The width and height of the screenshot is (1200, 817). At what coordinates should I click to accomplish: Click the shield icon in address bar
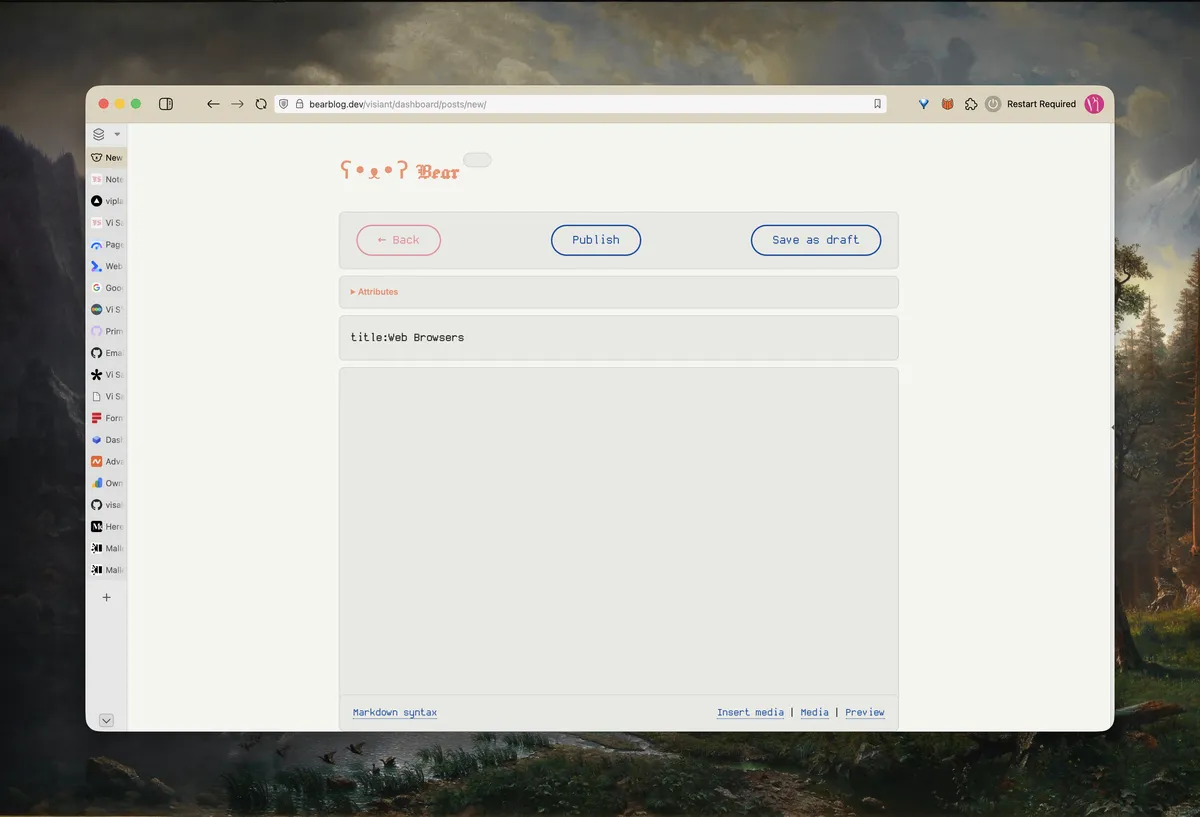[284, 104]
